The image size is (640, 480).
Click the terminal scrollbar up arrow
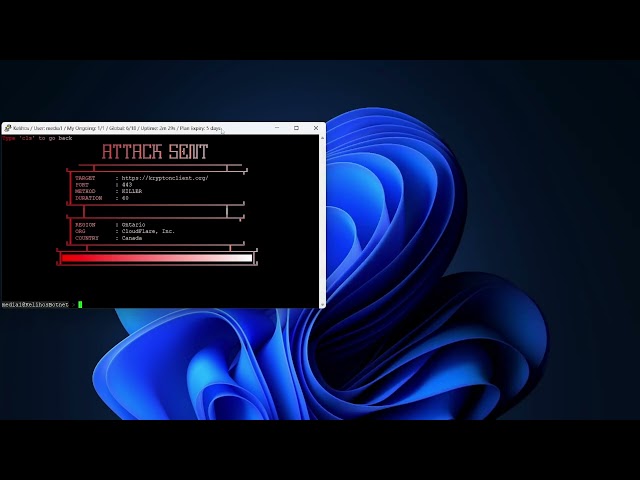pyautogui.click(x=322, y=138)
